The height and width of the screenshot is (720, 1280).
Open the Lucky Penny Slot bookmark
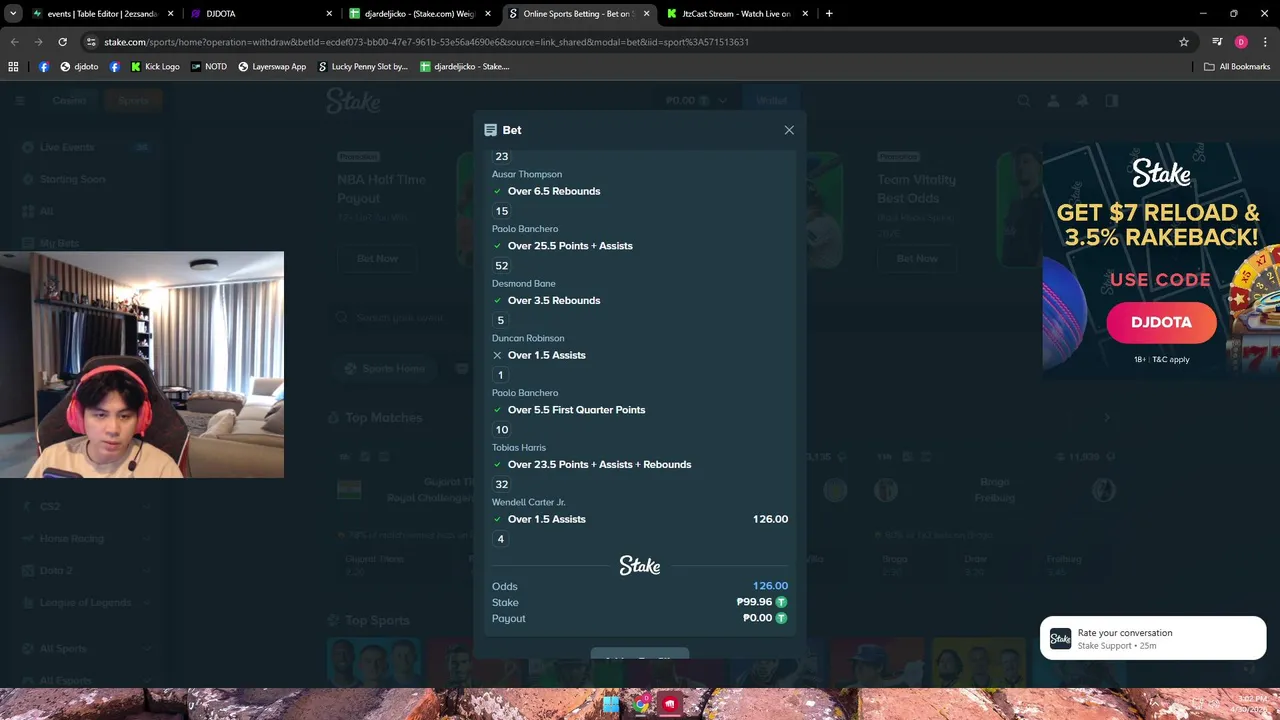pyautogui.click(x=363, y=67)
